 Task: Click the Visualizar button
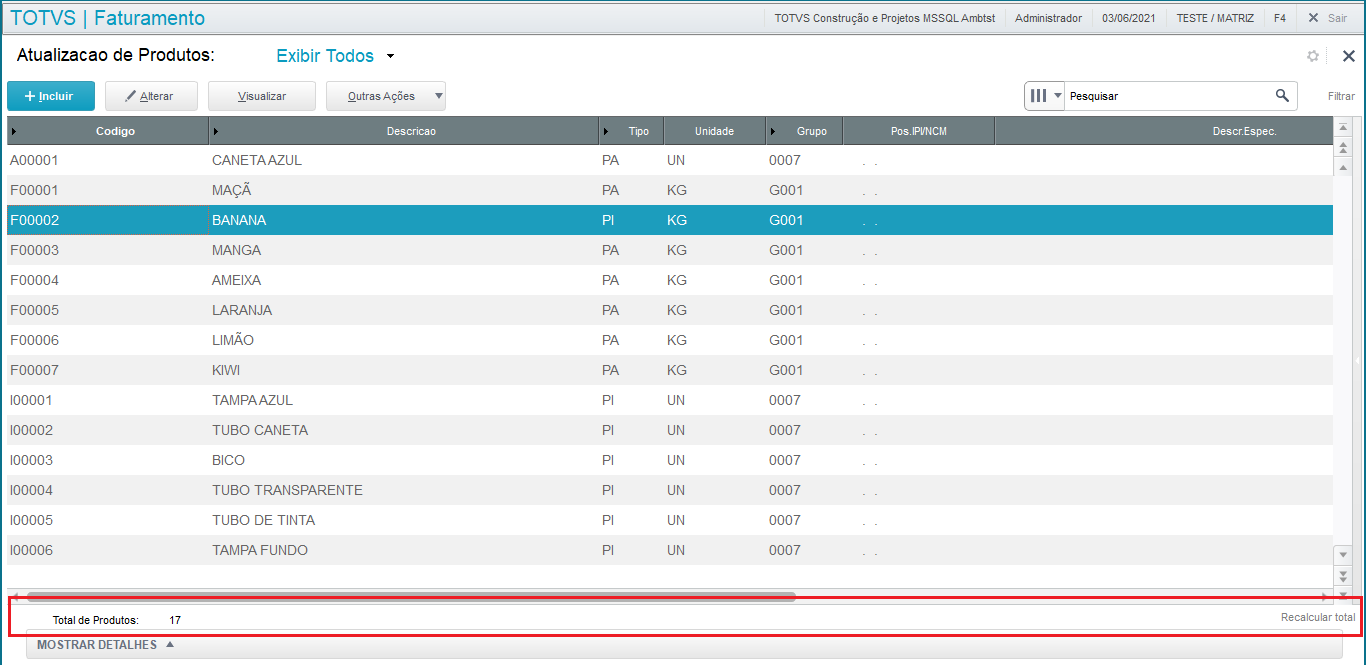point(262,96)
